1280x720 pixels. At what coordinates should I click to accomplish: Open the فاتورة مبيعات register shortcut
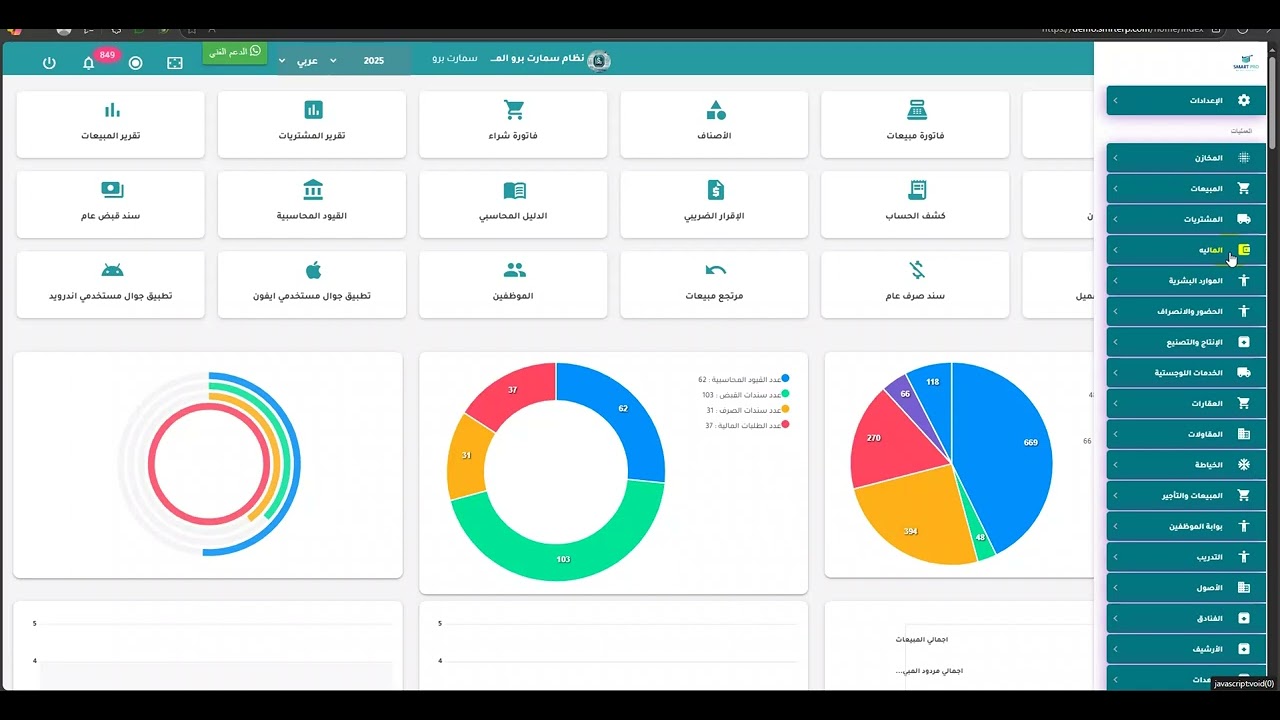(915, 124)
